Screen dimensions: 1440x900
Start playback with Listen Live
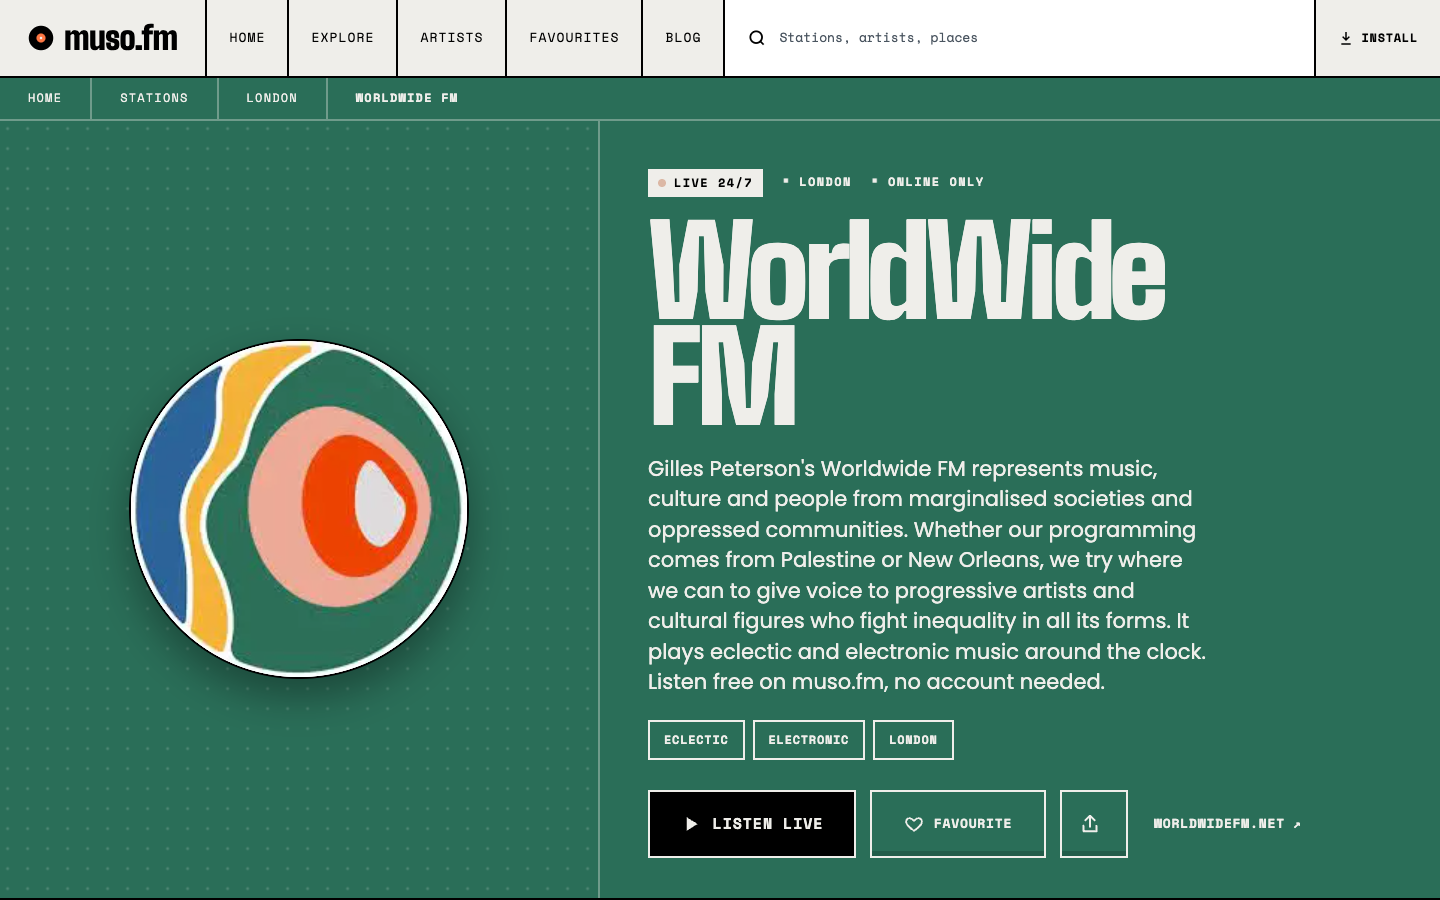pos(752,823)
